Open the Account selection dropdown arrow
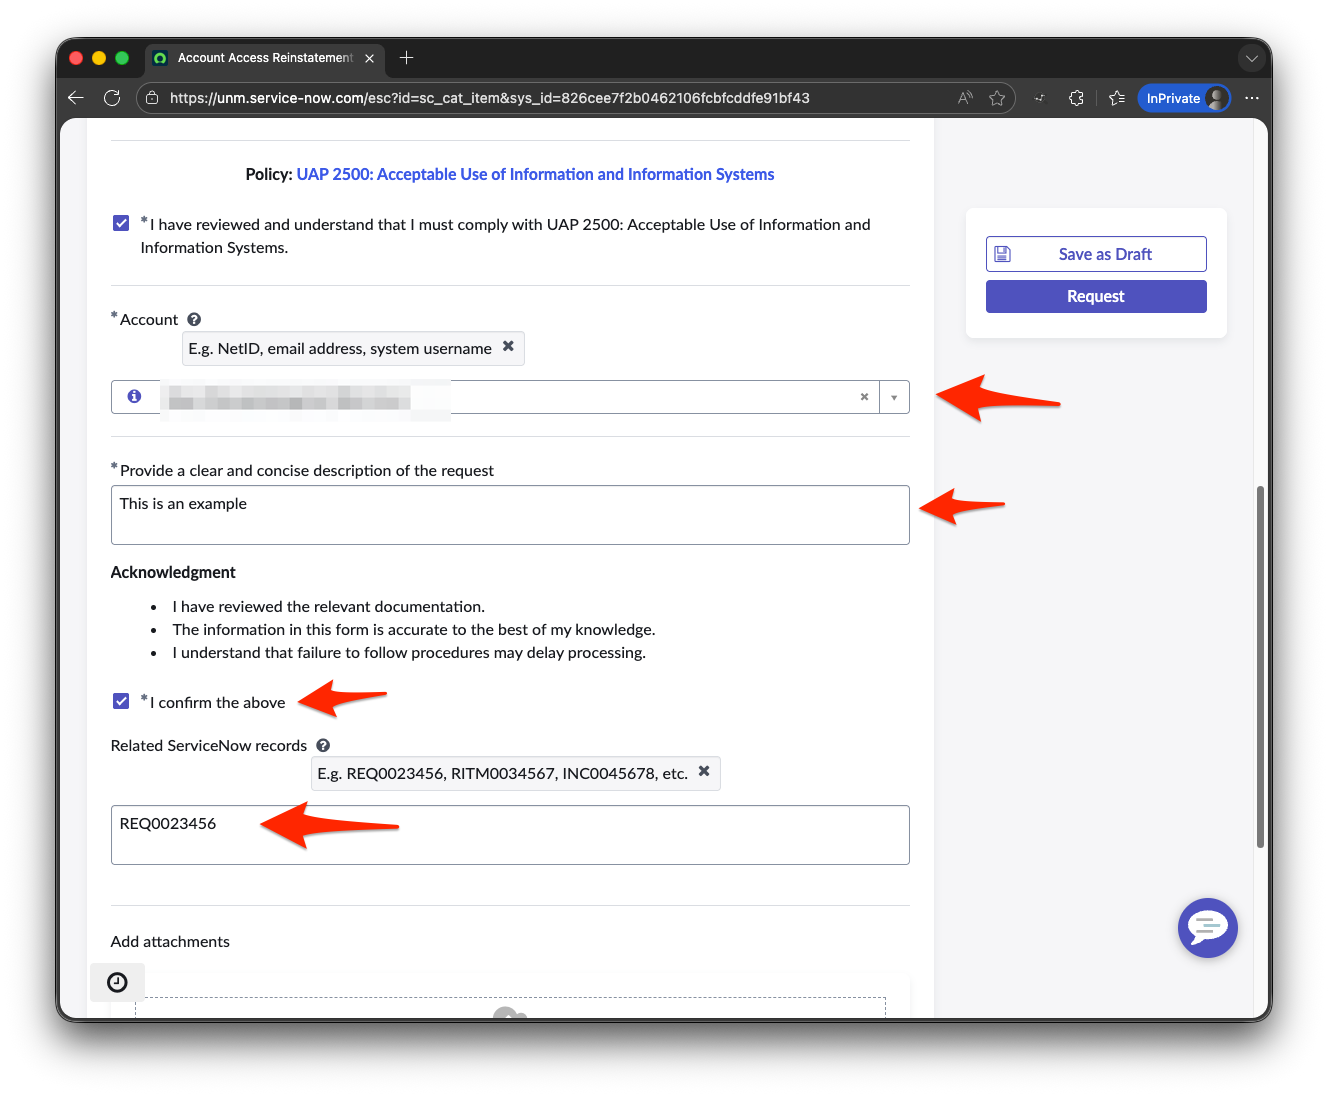1328x1096 pixels. tap(893, 396)
